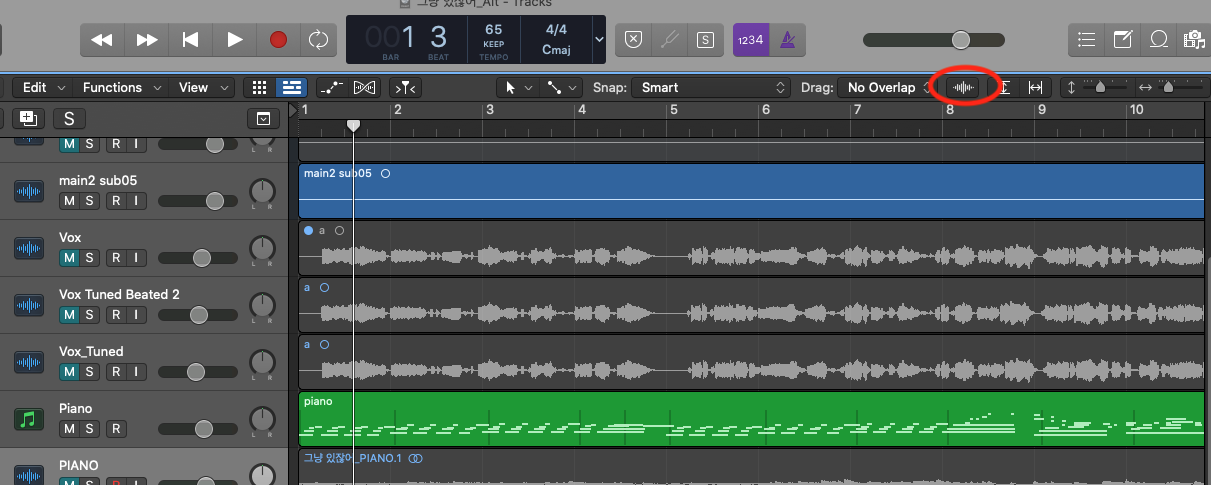Screen dimensions: 1211x485
Task: Click the main2 sub05 pan knob
Action: 262,190
